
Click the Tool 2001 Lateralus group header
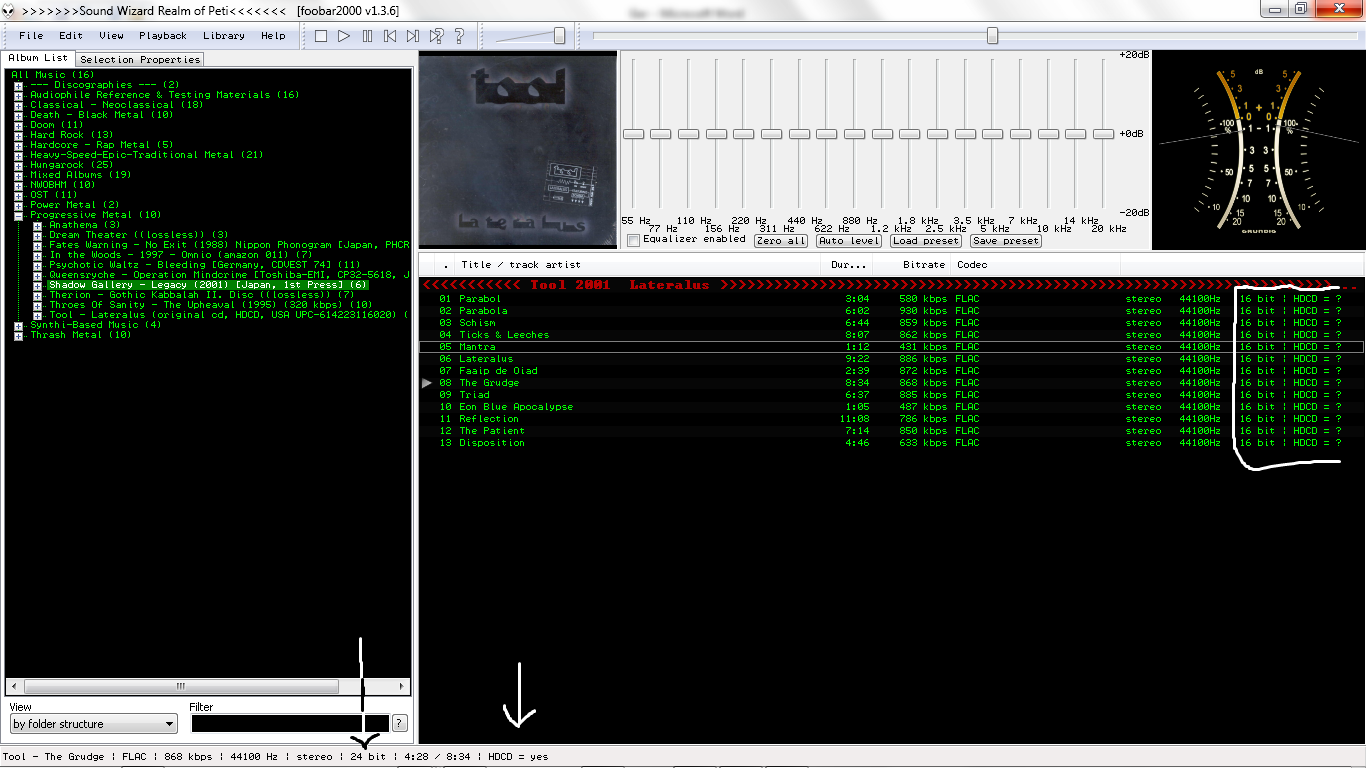(x=890, y=285)
